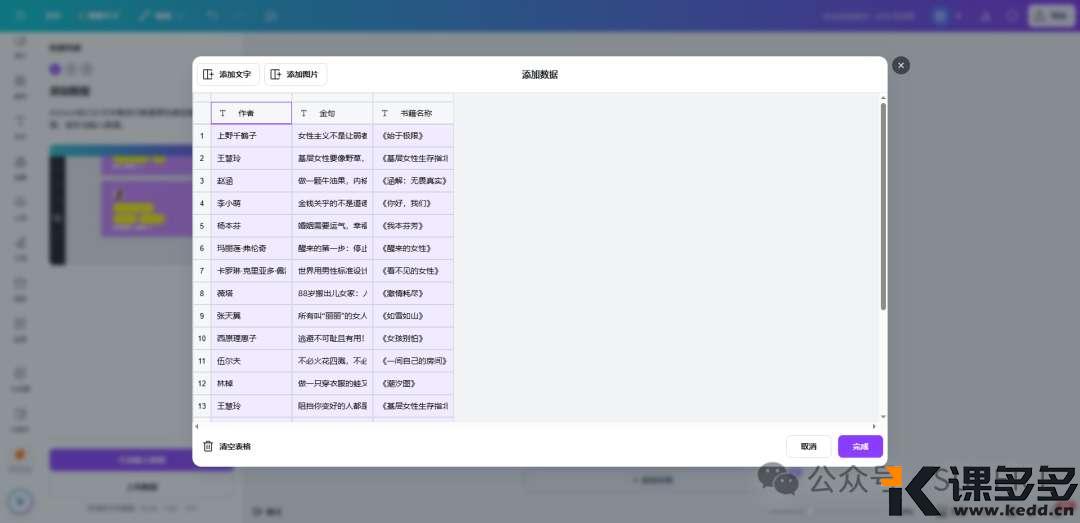Click the right arrow of horizontal scrollbar
This screenshot has height=523, width=1080.
point(874,426)
